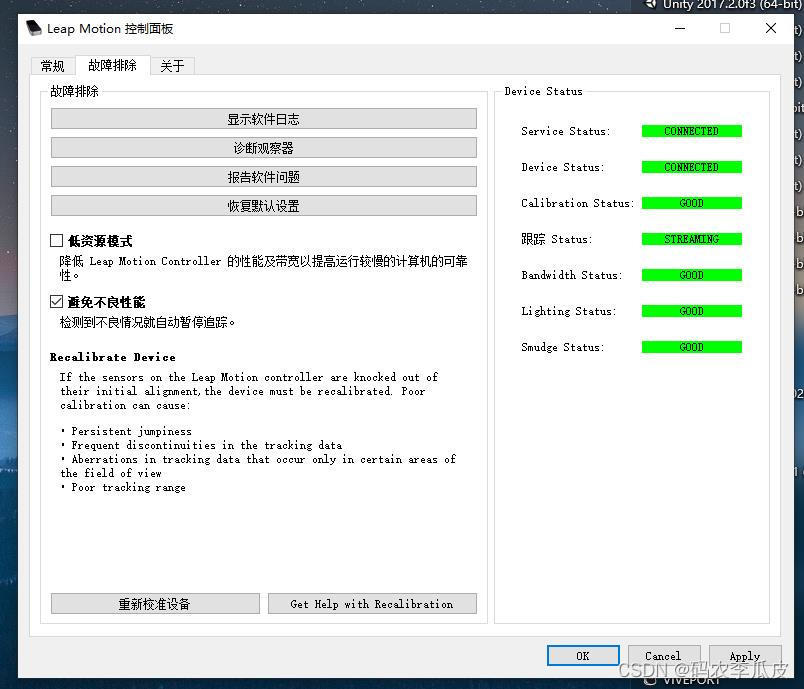The image size is (804, 689).
Task: Click Get Help with Recalibration button
Action: point(372,603)
